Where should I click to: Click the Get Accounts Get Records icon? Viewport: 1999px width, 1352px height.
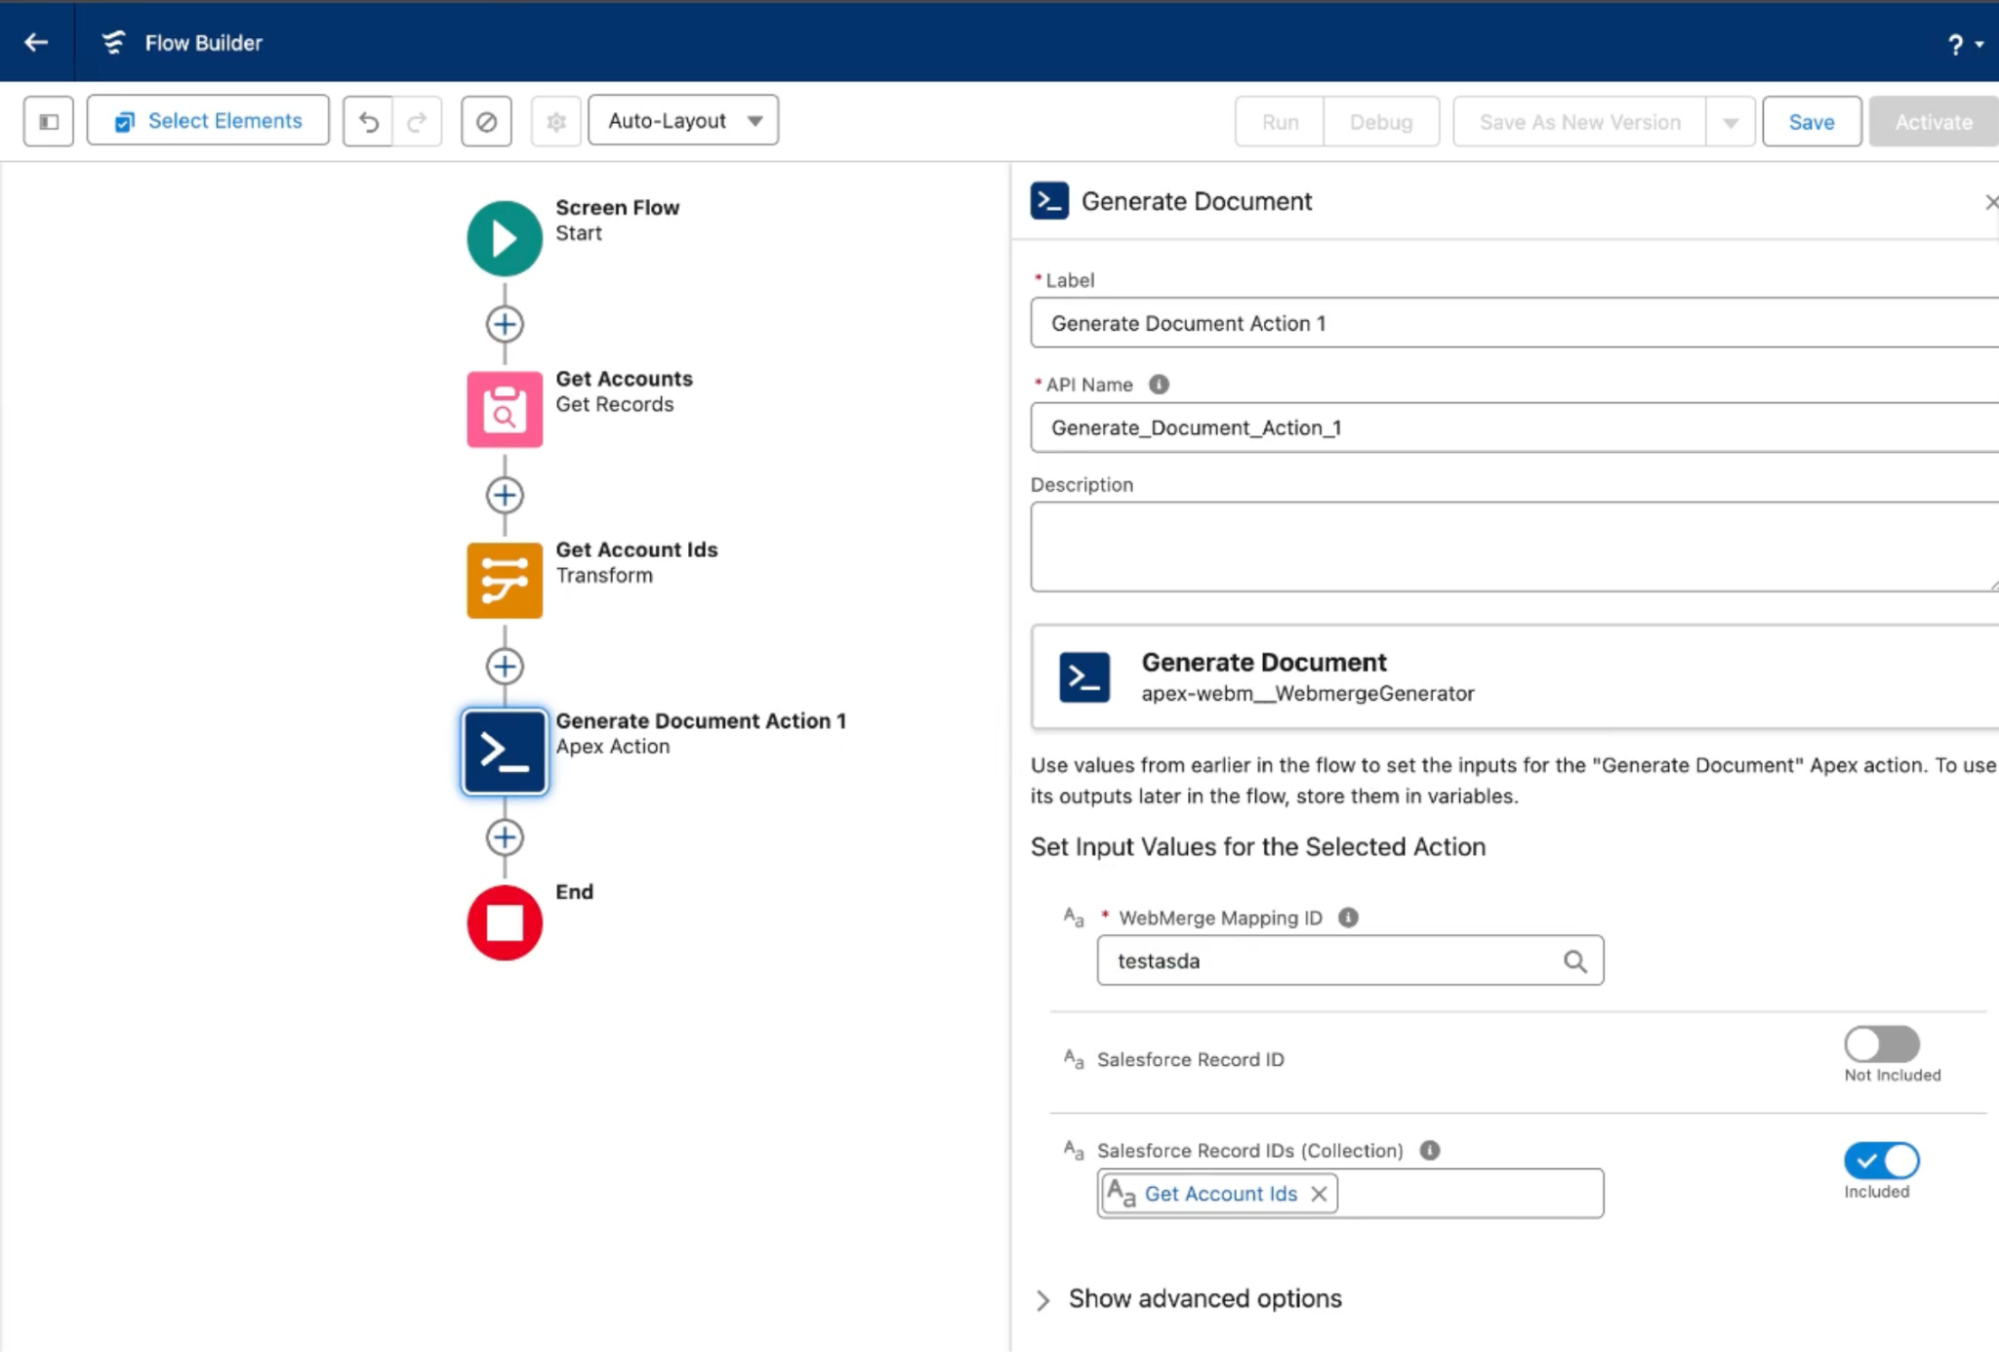tap(504, 409)
